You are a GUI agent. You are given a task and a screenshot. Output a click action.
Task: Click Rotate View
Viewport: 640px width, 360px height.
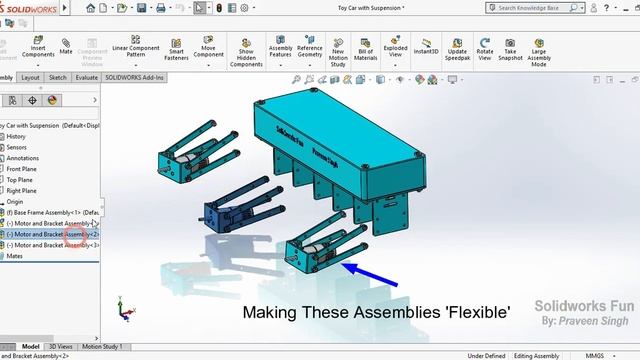point(484,49)
